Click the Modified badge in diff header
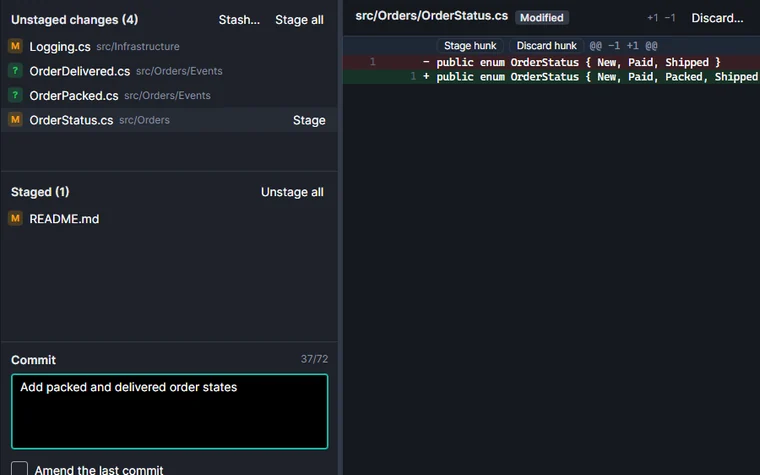Image resolution: width=760 pixels, height=475 pixels. point(542,18)
